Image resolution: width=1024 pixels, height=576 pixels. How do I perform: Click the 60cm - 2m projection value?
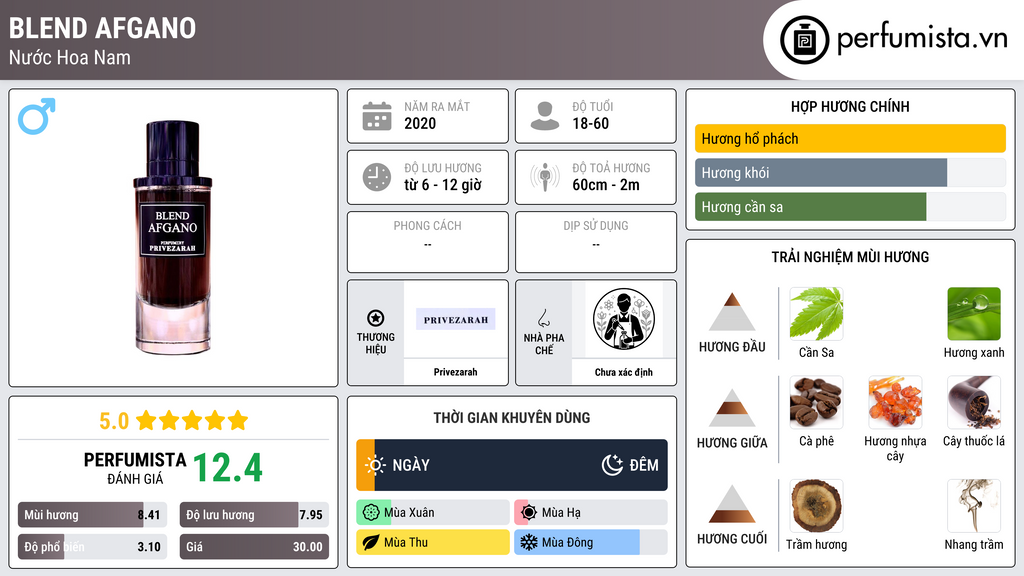[x=606, y=185]
